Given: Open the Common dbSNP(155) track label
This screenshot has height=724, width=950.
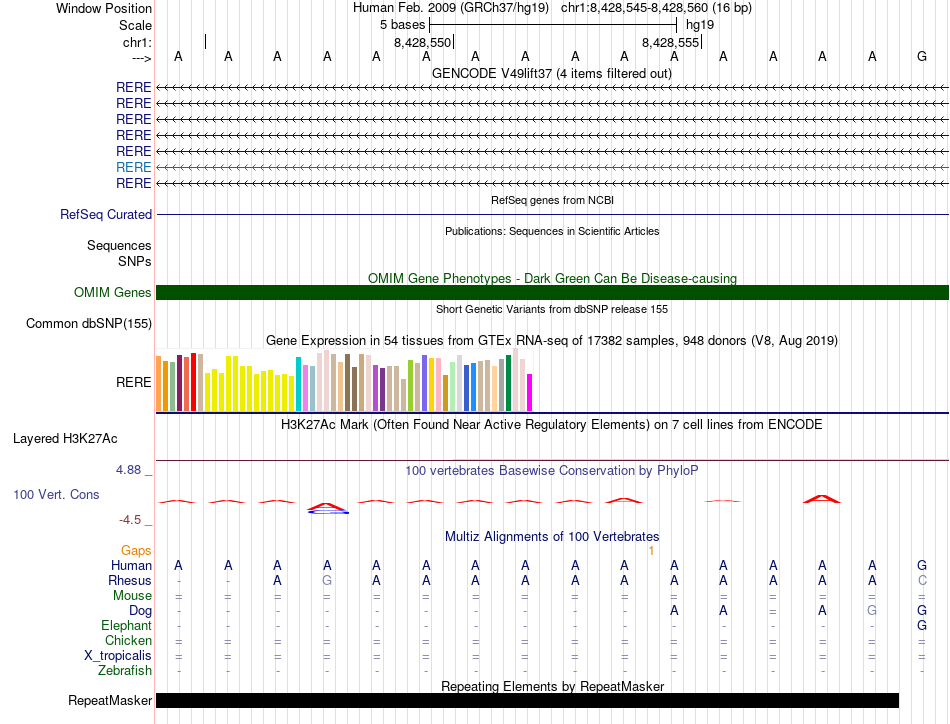Looking at the screenshot, I should pos(89,323).
